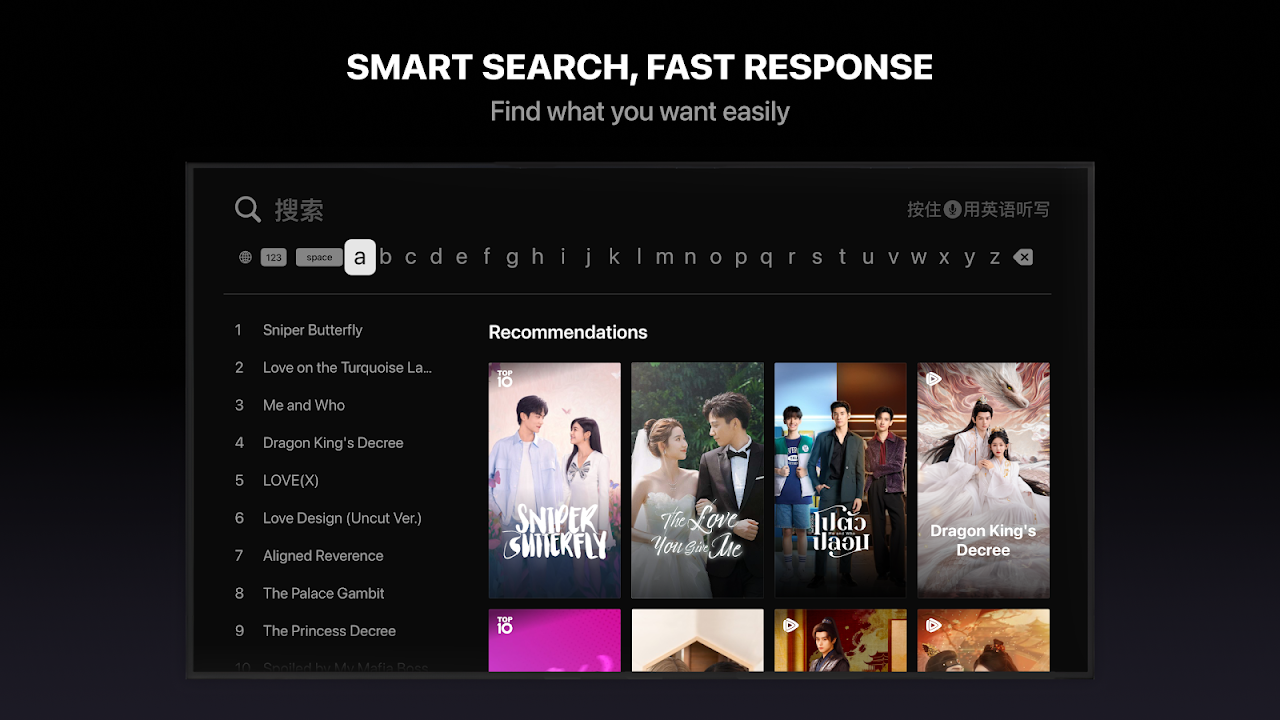The width and height of the screenshot is (1280, 720).
Task: Choose the letter e key
Action: click(461, 257)
